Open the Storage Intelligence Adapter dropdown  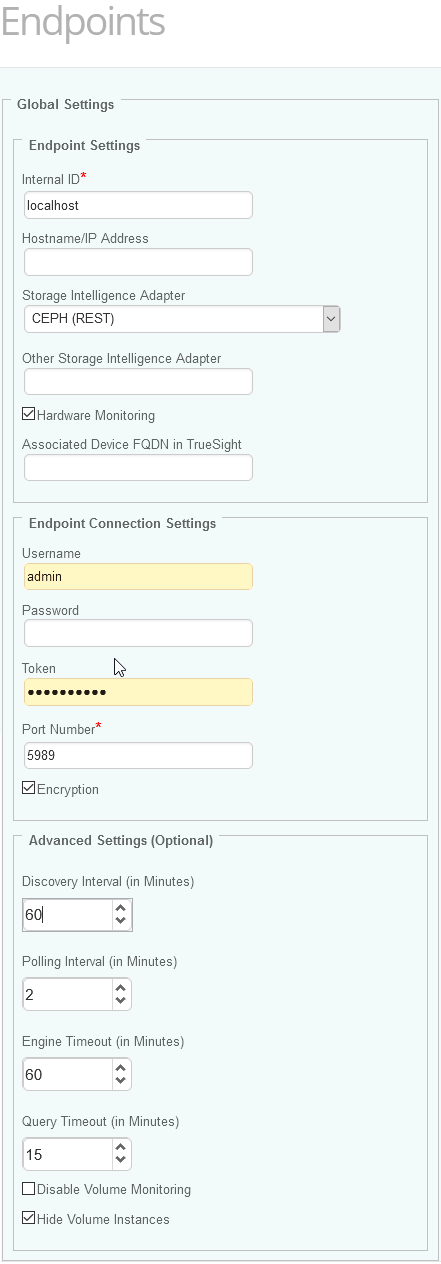182,319
